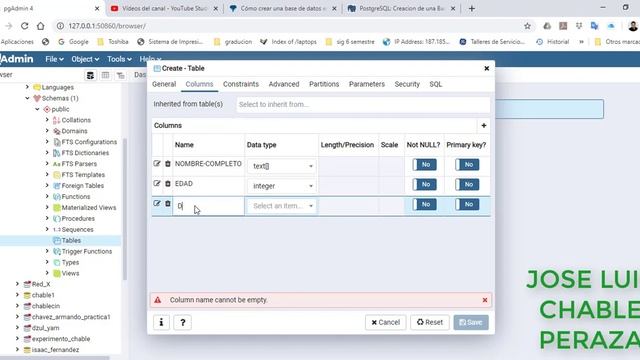Screen dimensions: 640x360
Task: Expand the Red_X database node
Action: tap(17, 284)
